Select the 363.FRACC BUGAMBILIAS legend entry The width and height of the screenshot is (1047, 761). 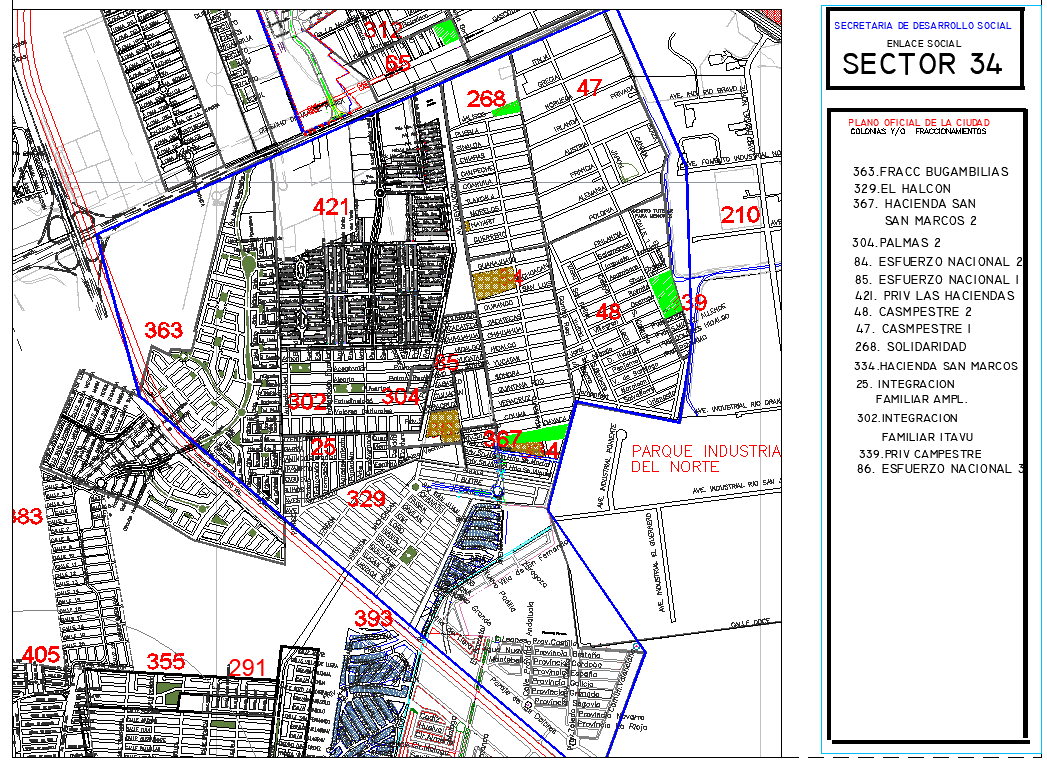coord(930,172)
